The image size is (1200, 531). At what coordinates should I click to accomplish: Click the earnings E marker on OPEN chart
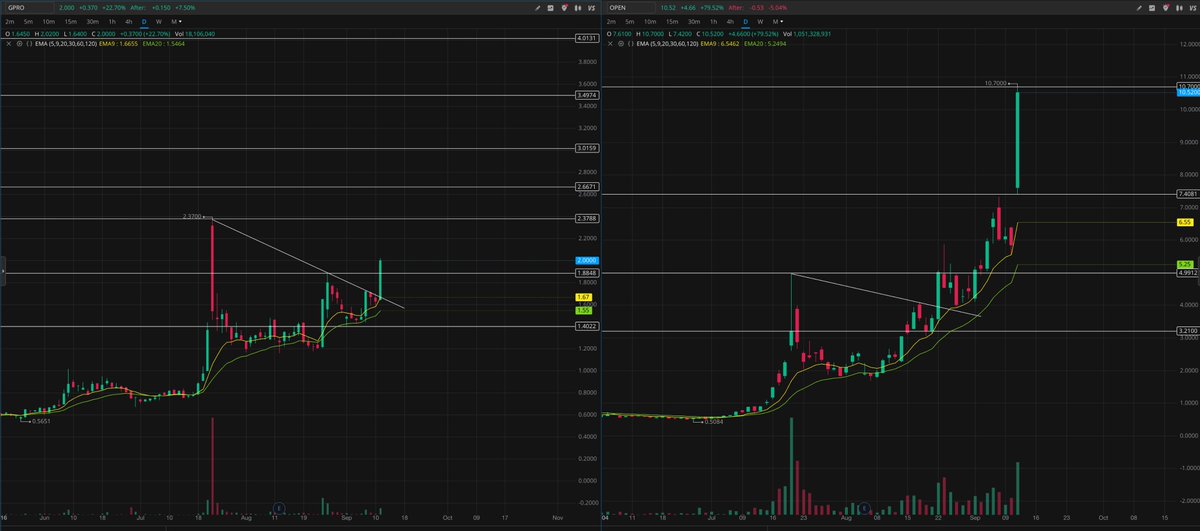tap(864, 506)
